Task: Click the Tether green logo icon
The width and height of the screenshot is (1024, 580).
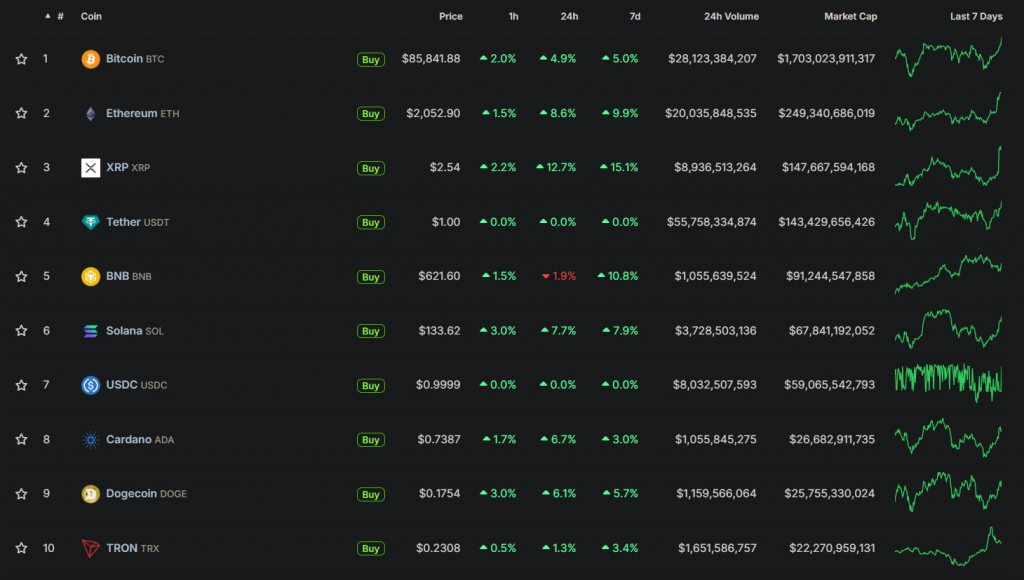Action: 91,222
